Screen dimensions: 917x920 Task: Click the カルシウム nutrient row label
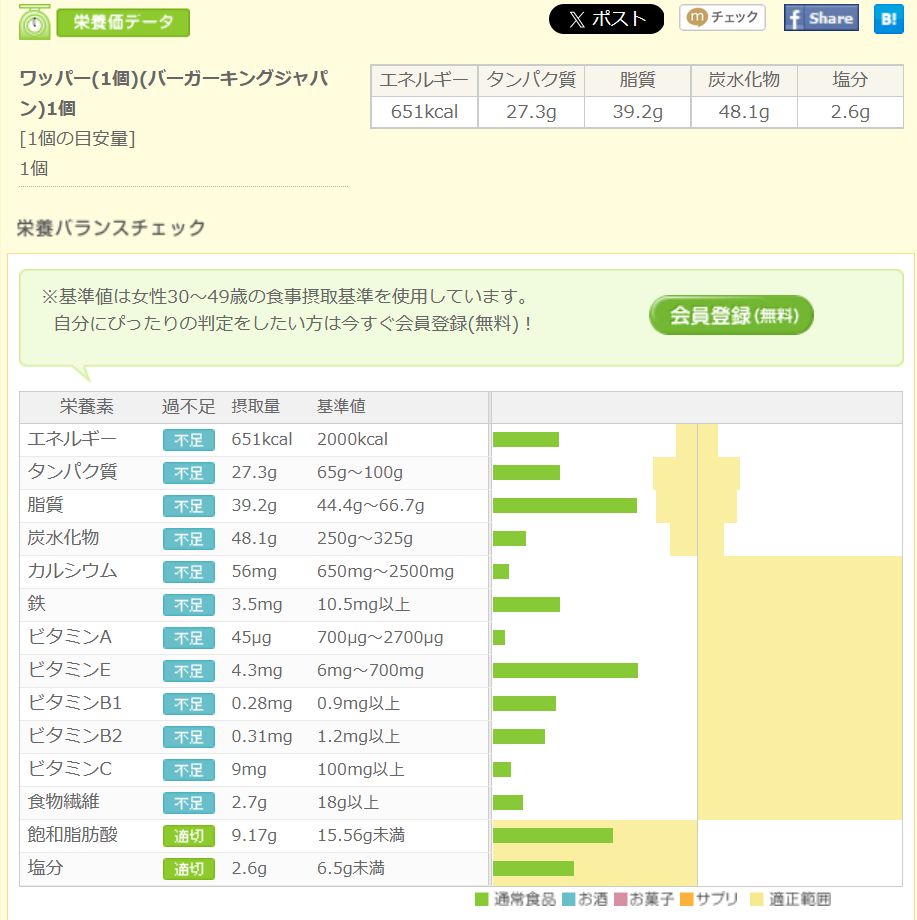coord(73,572)
